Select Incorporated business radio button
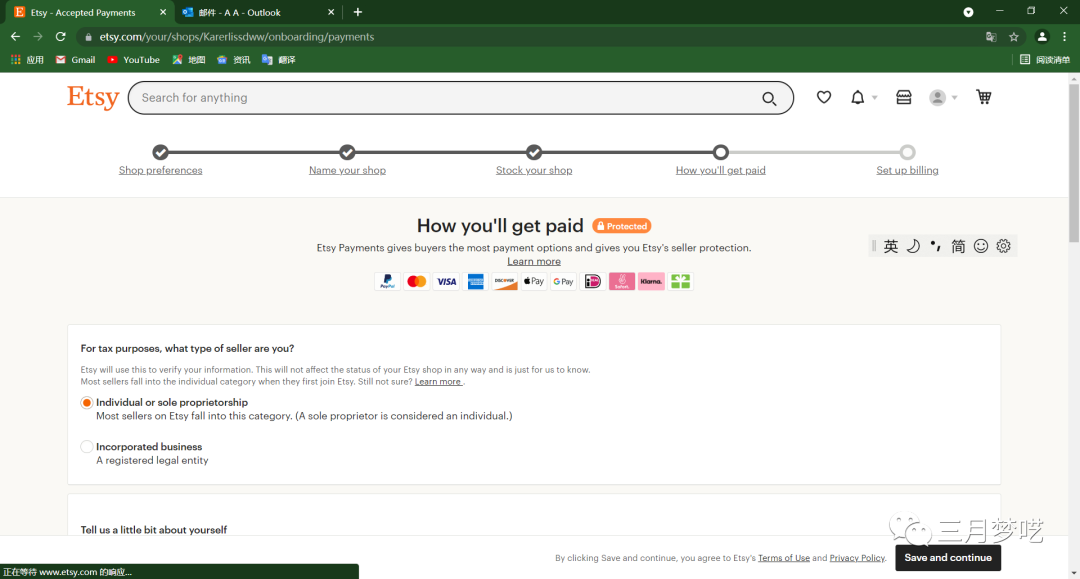Viewport: 1080px width, 579px height. point(87,447)
